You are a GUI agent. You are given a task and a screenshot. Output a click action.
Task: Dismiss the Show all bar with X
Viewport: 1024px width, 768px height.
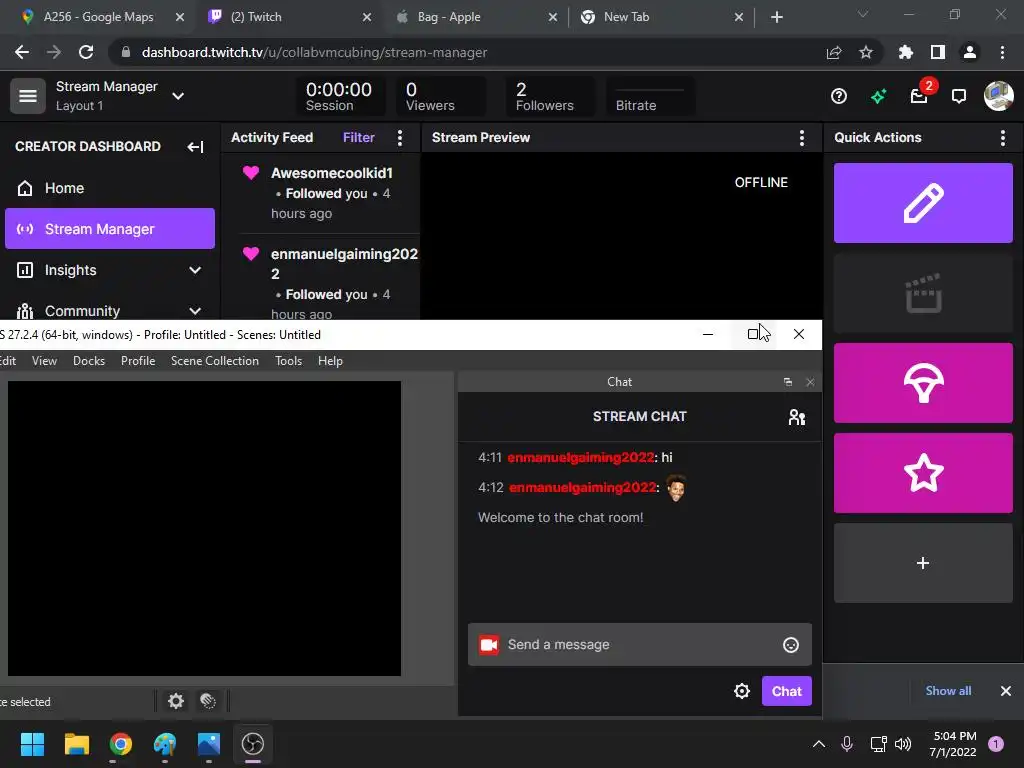point(1005,691)
